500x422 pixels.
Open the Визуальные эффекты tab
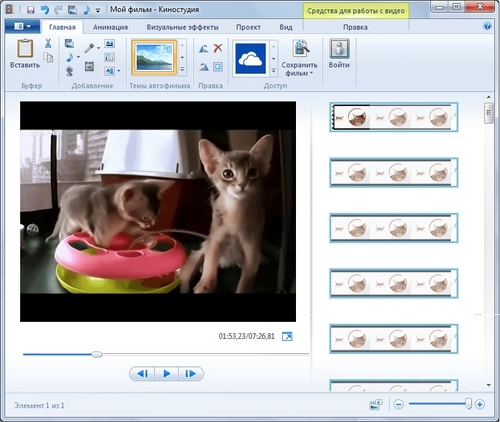(x=183, y=27)
